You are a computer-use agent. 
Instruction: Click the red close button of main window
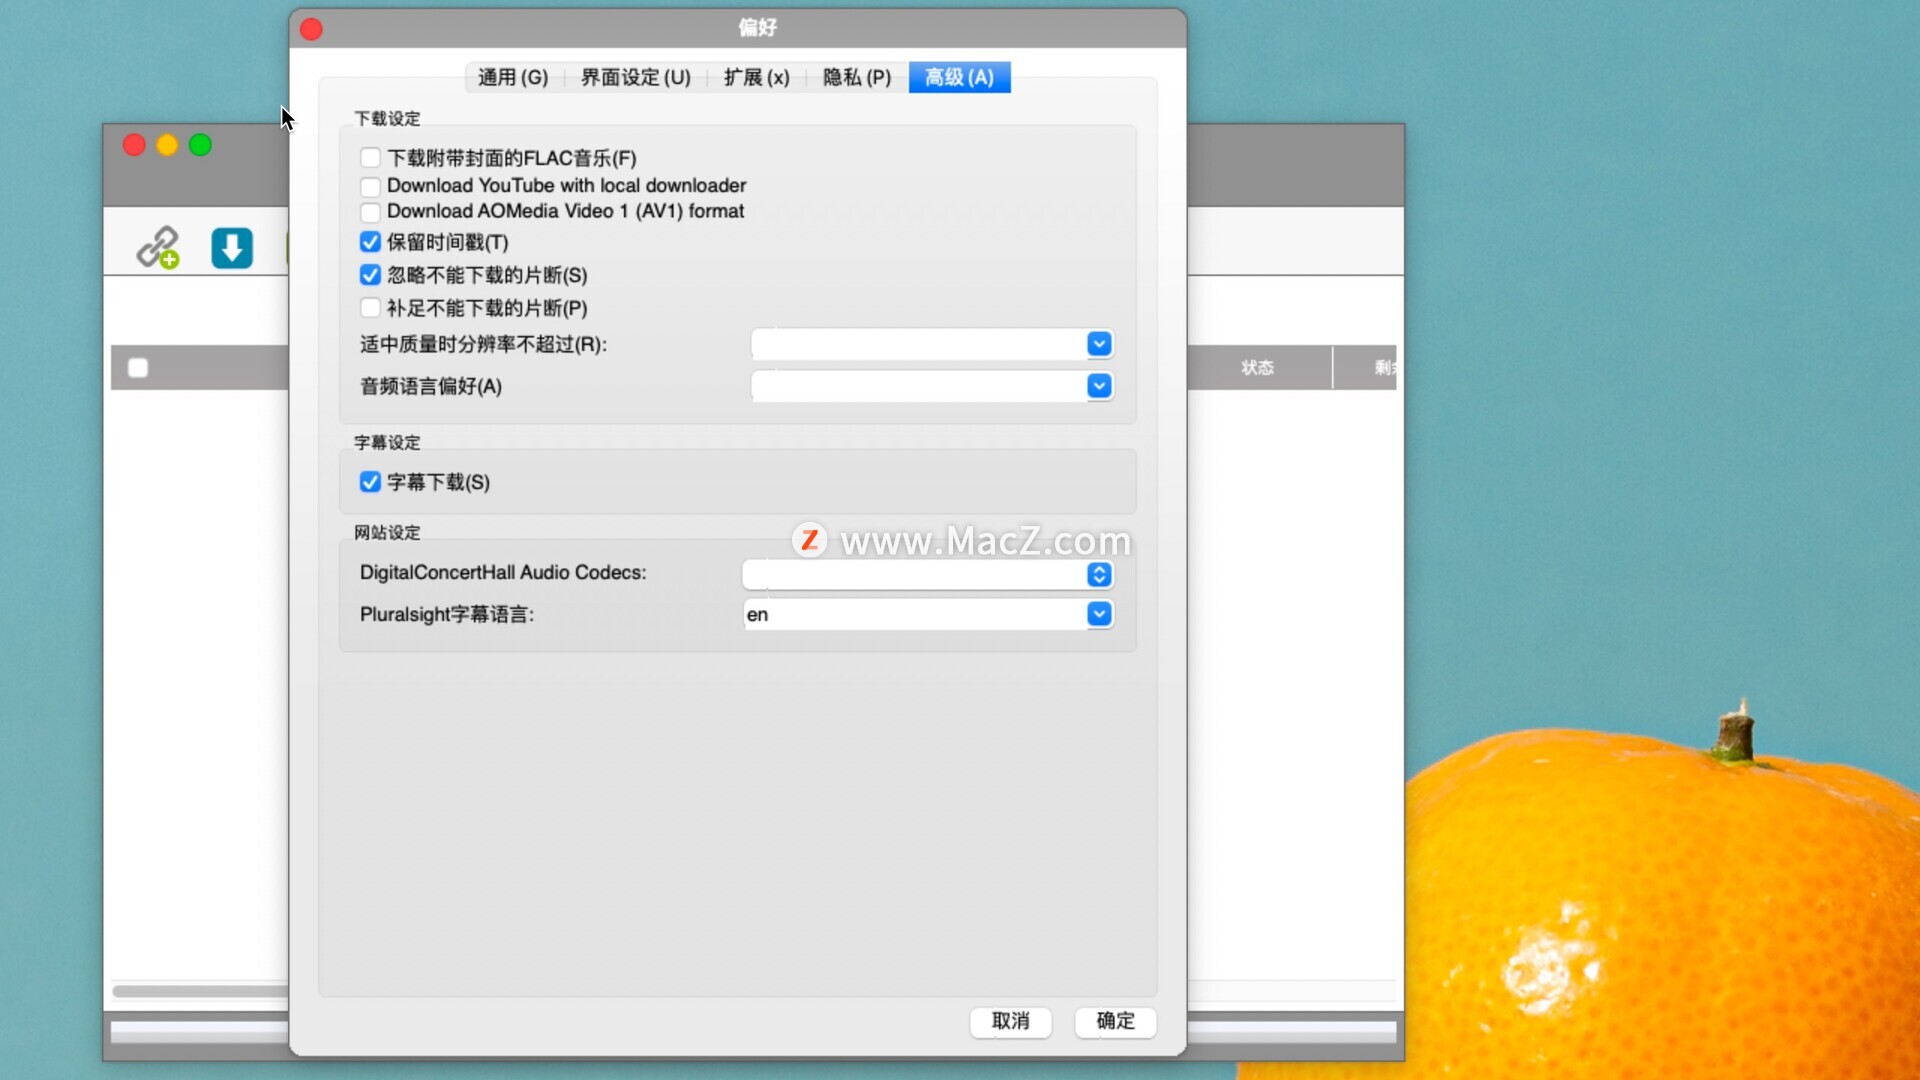tap(134, 145)
